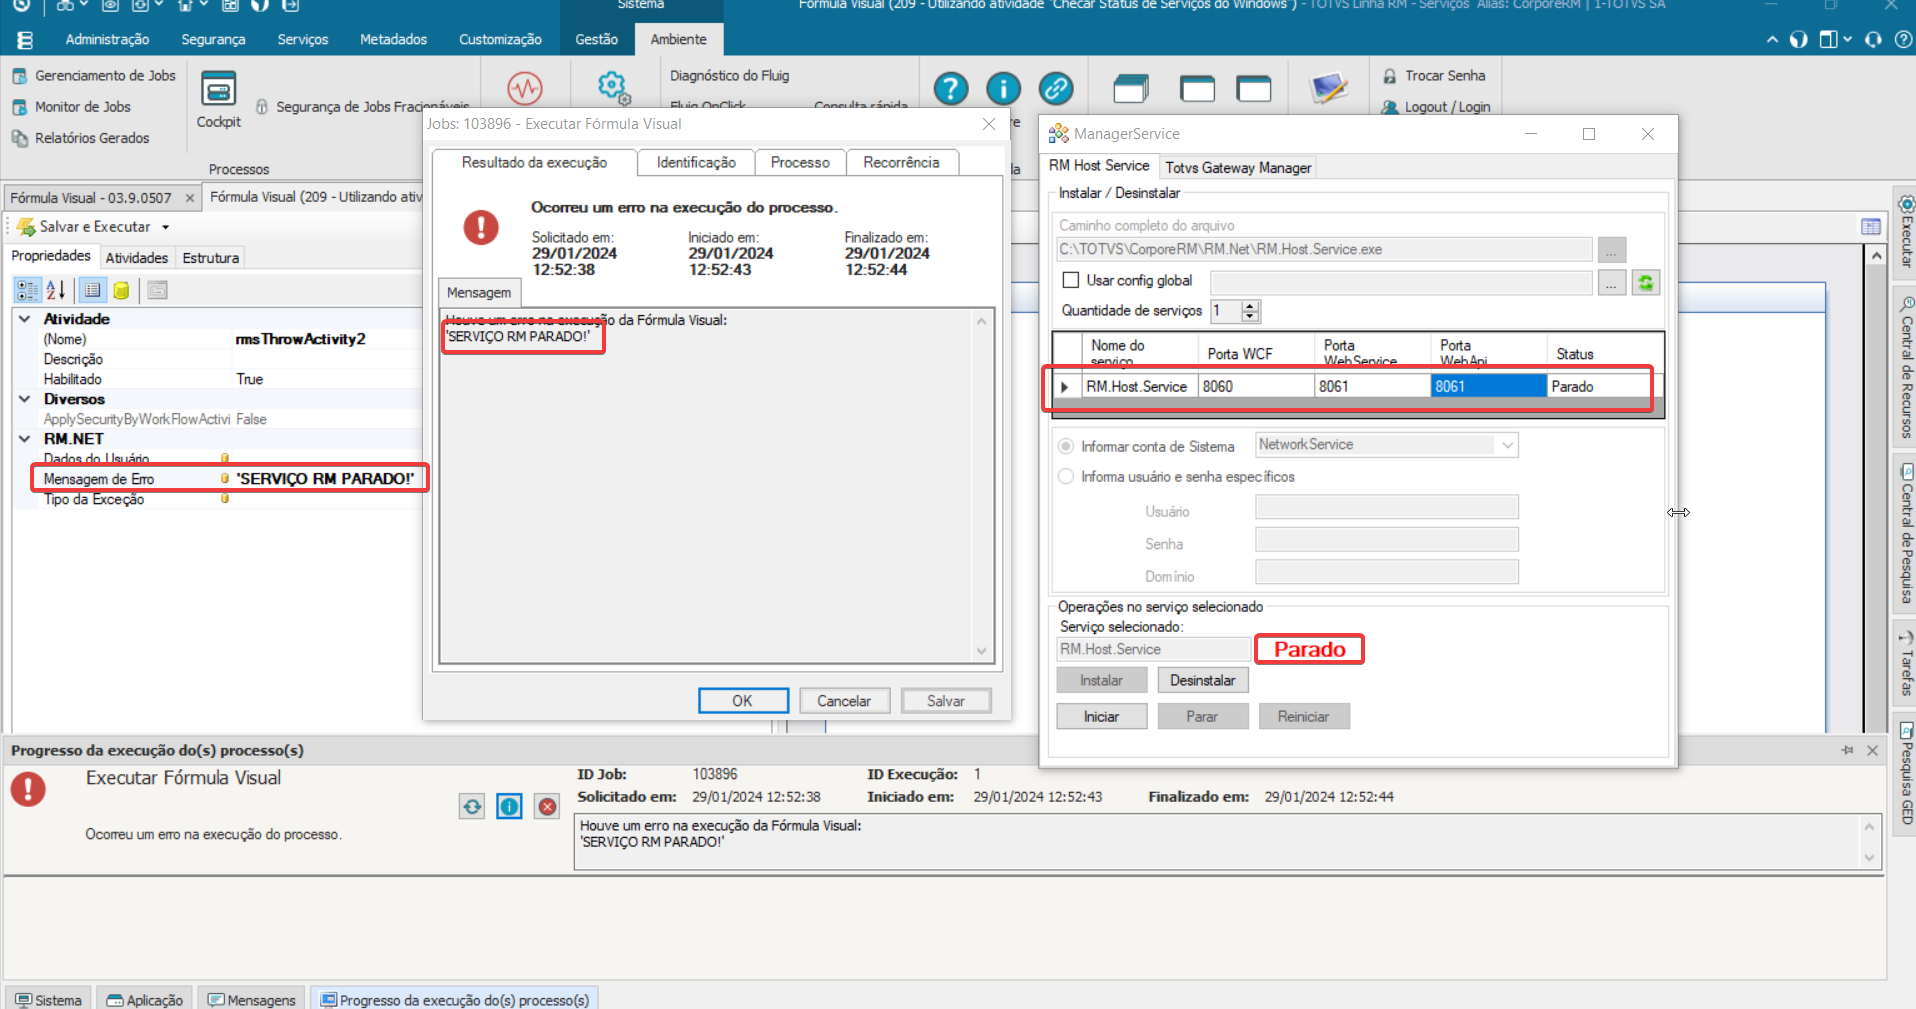This screenshot has width=1916, height=1009.
Task: Click Iniciar to start the service
Action: pyautogui.click(x=1101, y=717)
